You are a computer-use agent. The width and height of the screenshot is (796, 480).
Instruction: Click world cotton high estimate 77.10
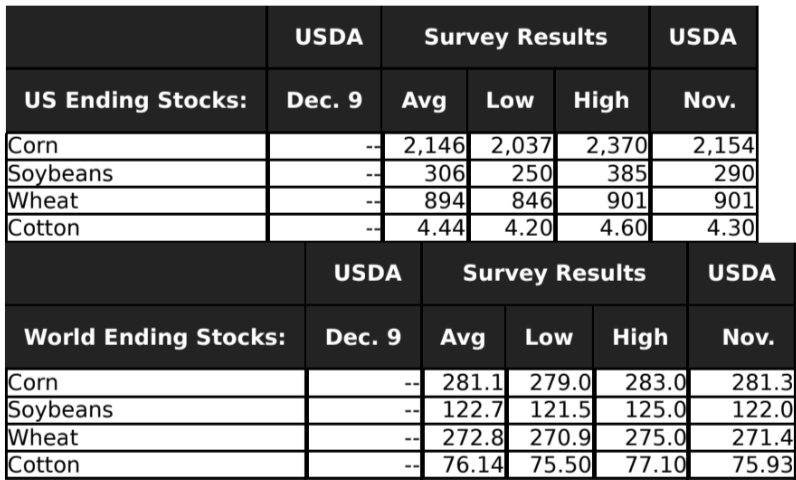[650, 465]
